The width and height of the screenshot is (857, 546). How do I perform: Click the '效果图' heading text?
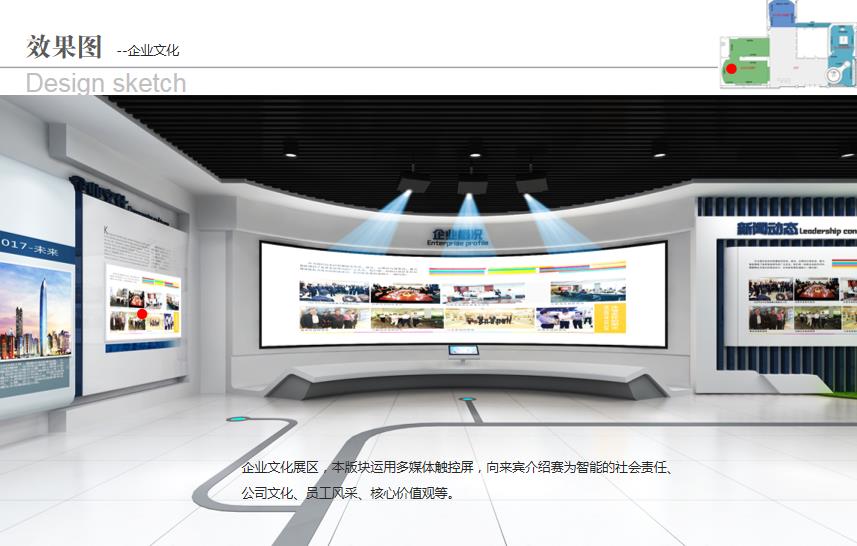(64, 47)
